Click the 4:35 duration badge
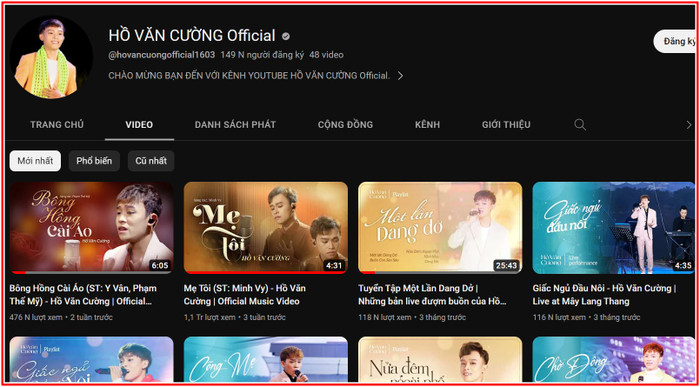This screenshot has height=387, width=700. pos(683,266)
